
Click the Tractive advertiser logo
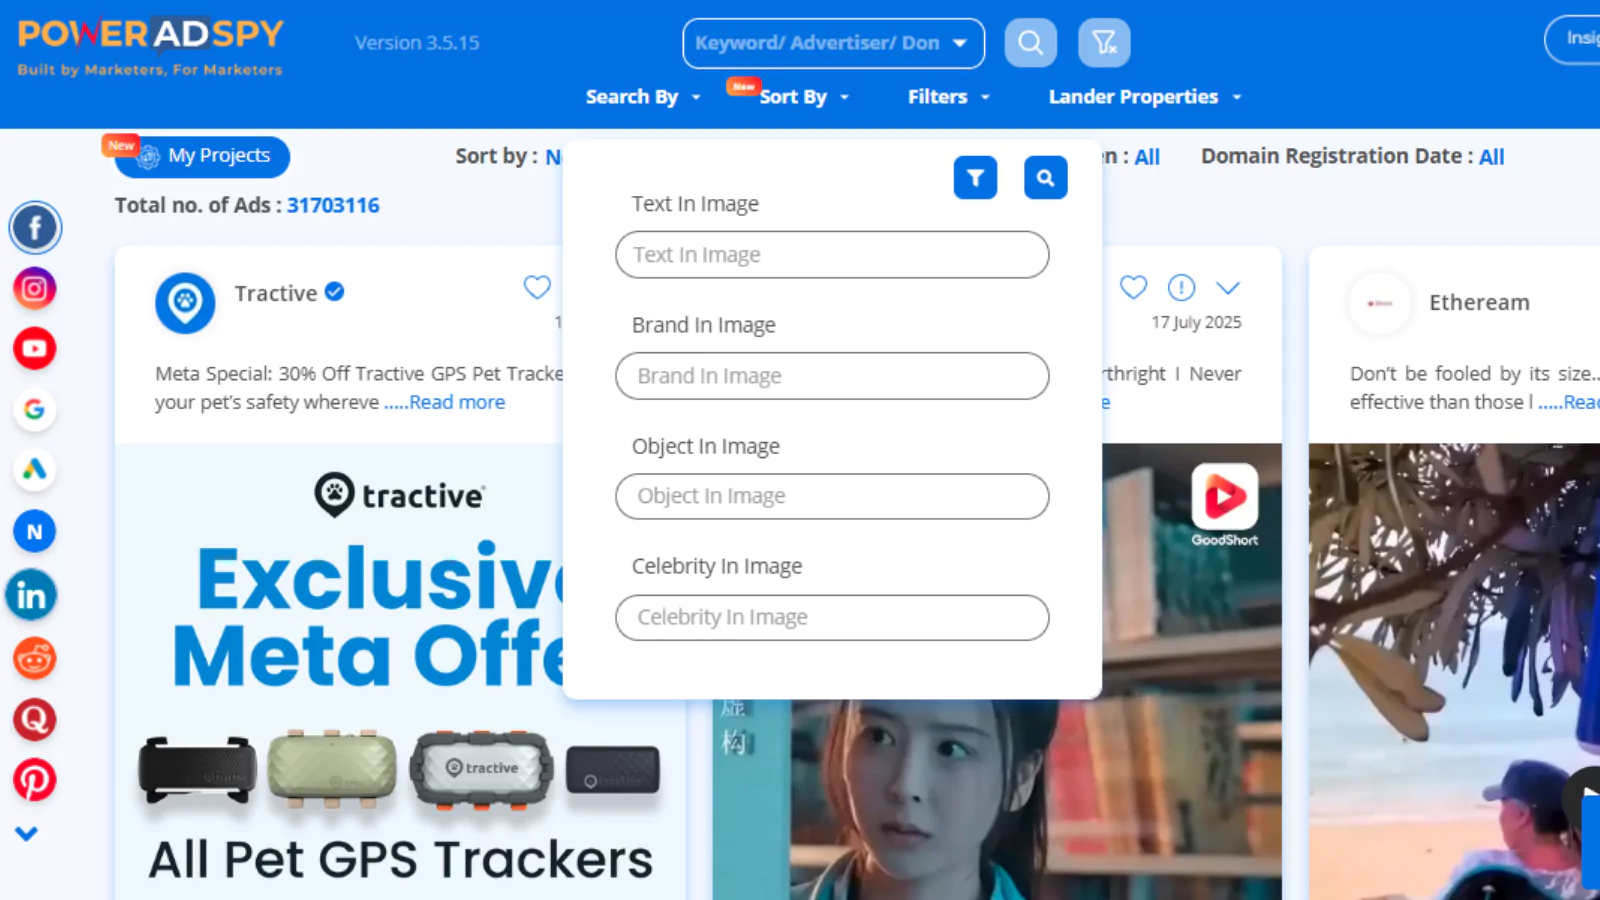[x=185, y=302]
